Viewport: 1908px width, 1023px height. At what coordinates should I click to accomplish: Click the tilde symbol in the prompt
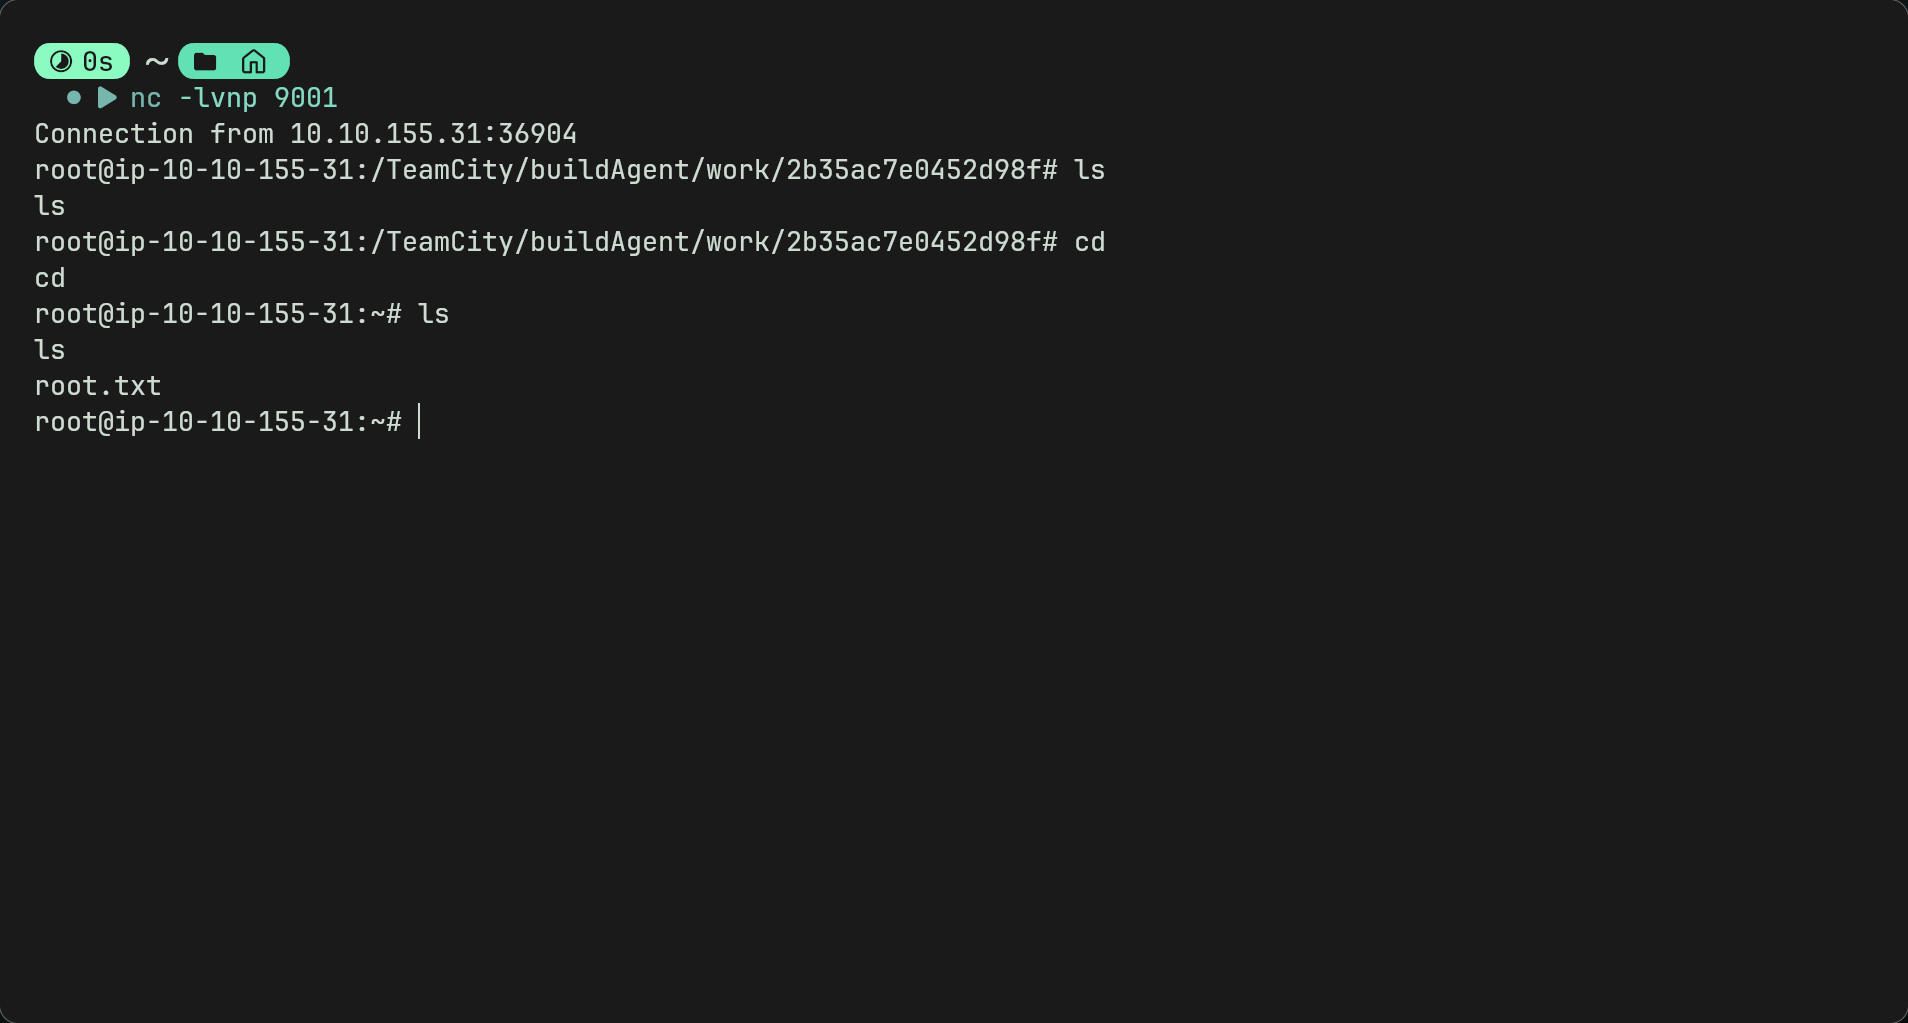(156, 62)
